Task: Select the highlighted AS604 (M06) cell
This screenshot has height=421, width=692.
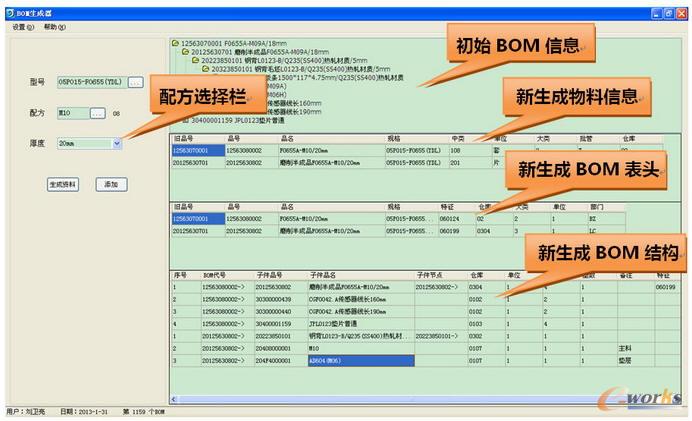Action: [x=359, y=360]
